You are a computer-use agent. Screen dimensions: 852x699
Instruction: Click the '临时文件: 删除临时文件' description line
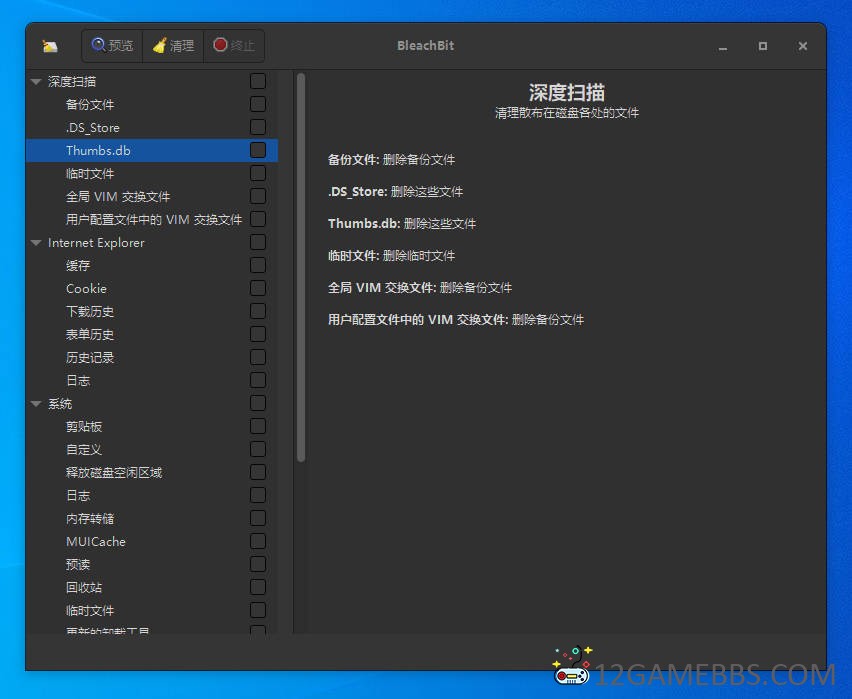[391, 255]
